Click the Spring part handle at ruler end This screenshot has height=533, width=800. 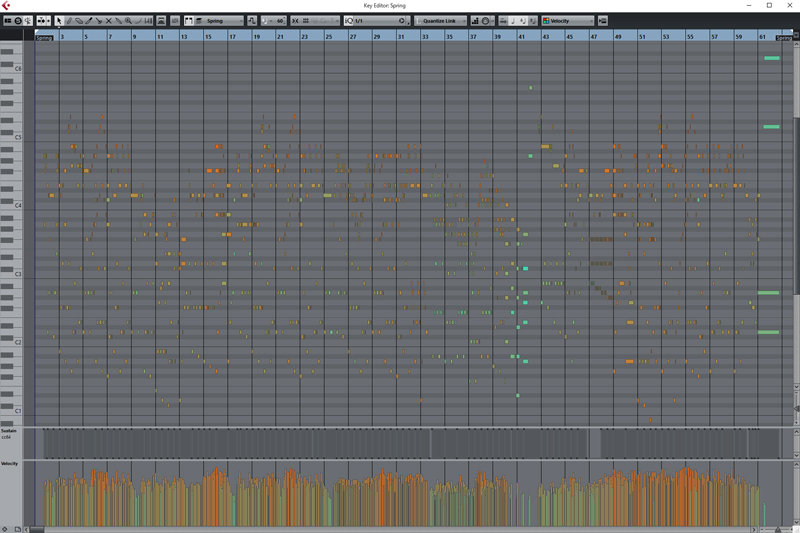click(784, 38)
